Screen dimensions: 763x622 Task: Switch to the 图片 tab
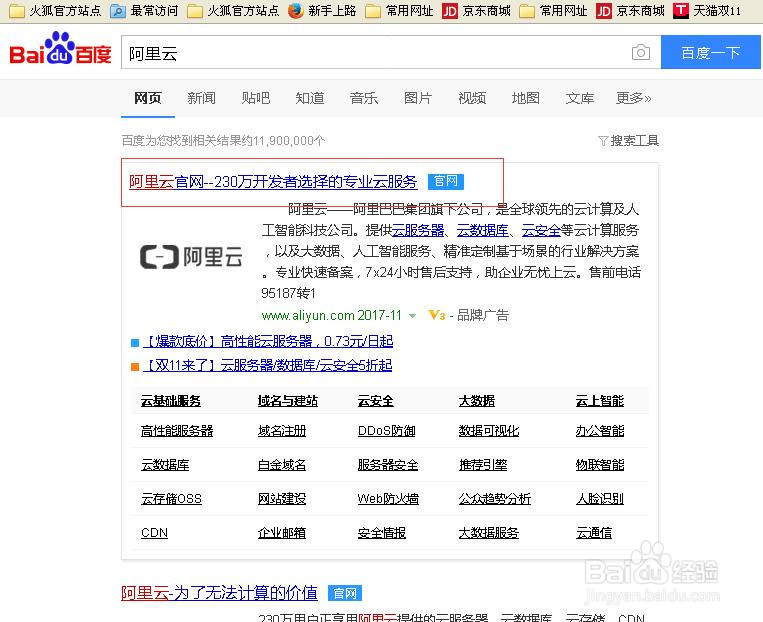418,98
